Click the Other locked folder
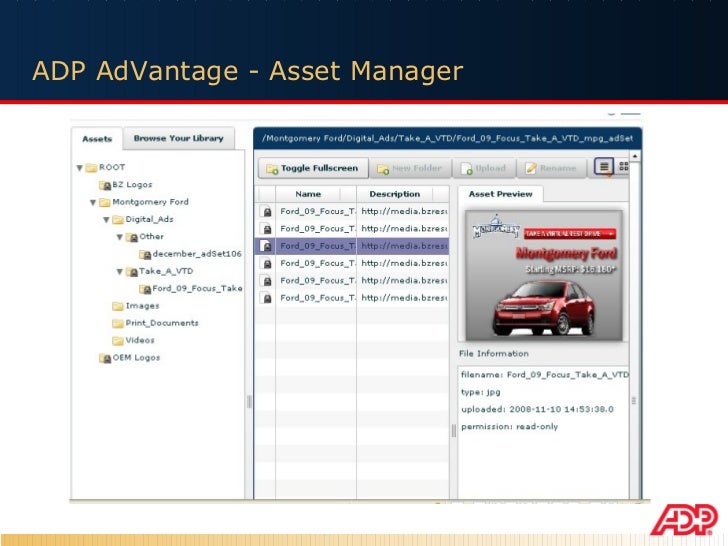Image resolution: width=728 pixels, height=546 pixels. tap(145, 237)
